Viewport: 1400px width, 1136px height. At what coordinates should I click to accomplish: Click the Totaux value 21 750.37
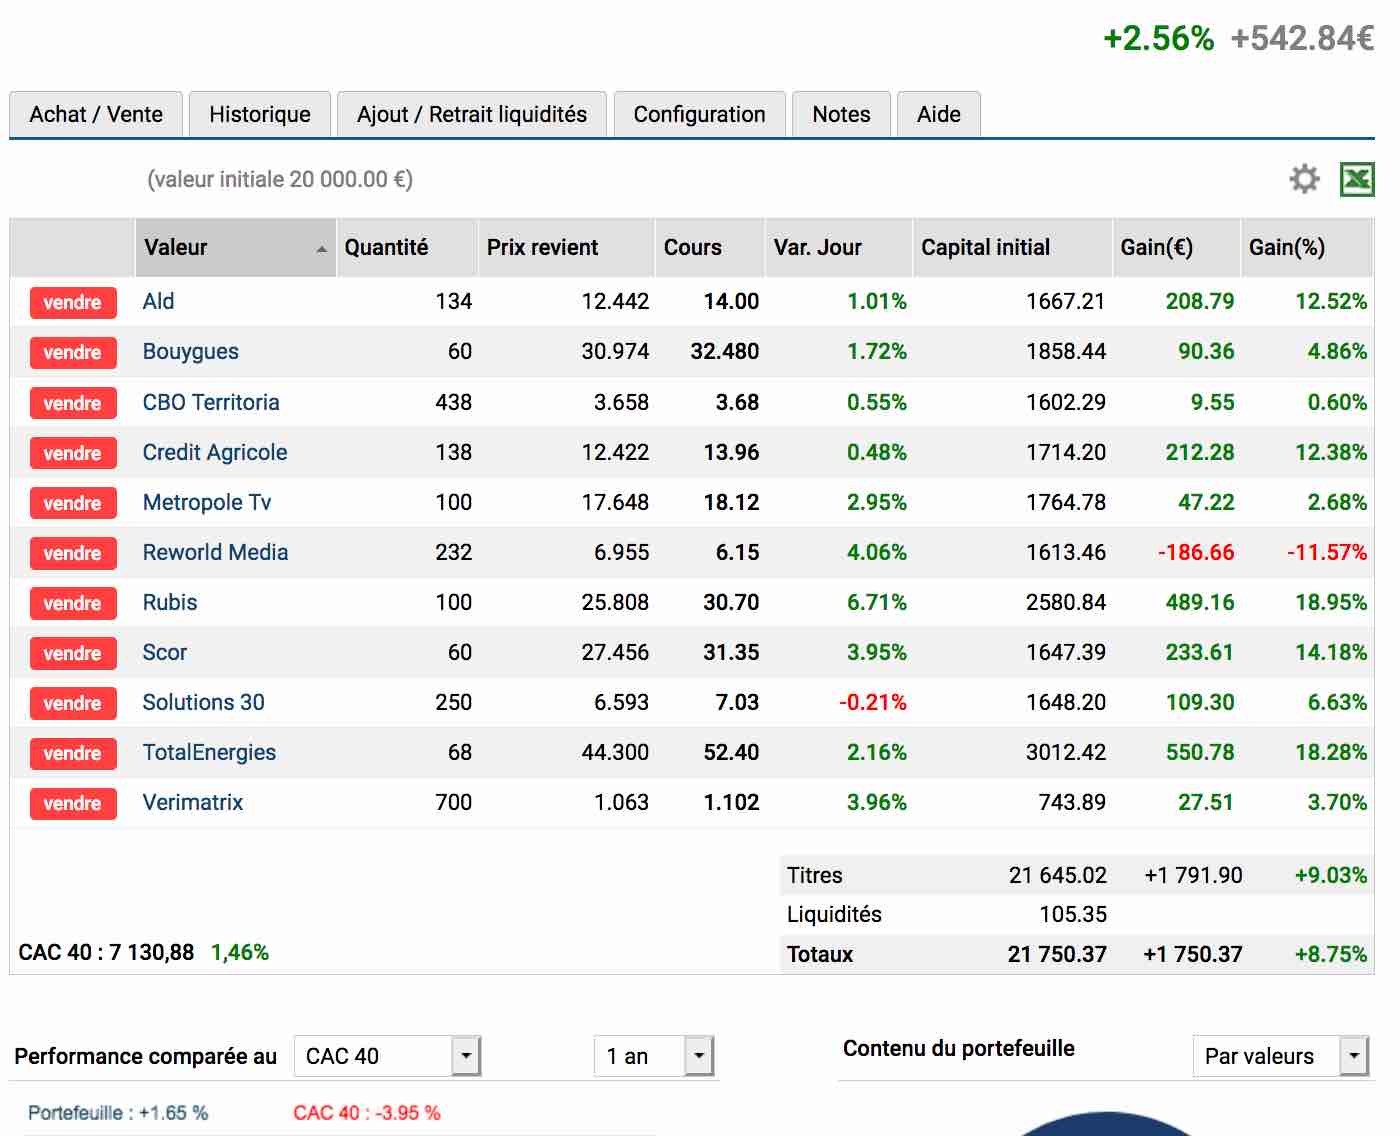[x=1057, y=954]
